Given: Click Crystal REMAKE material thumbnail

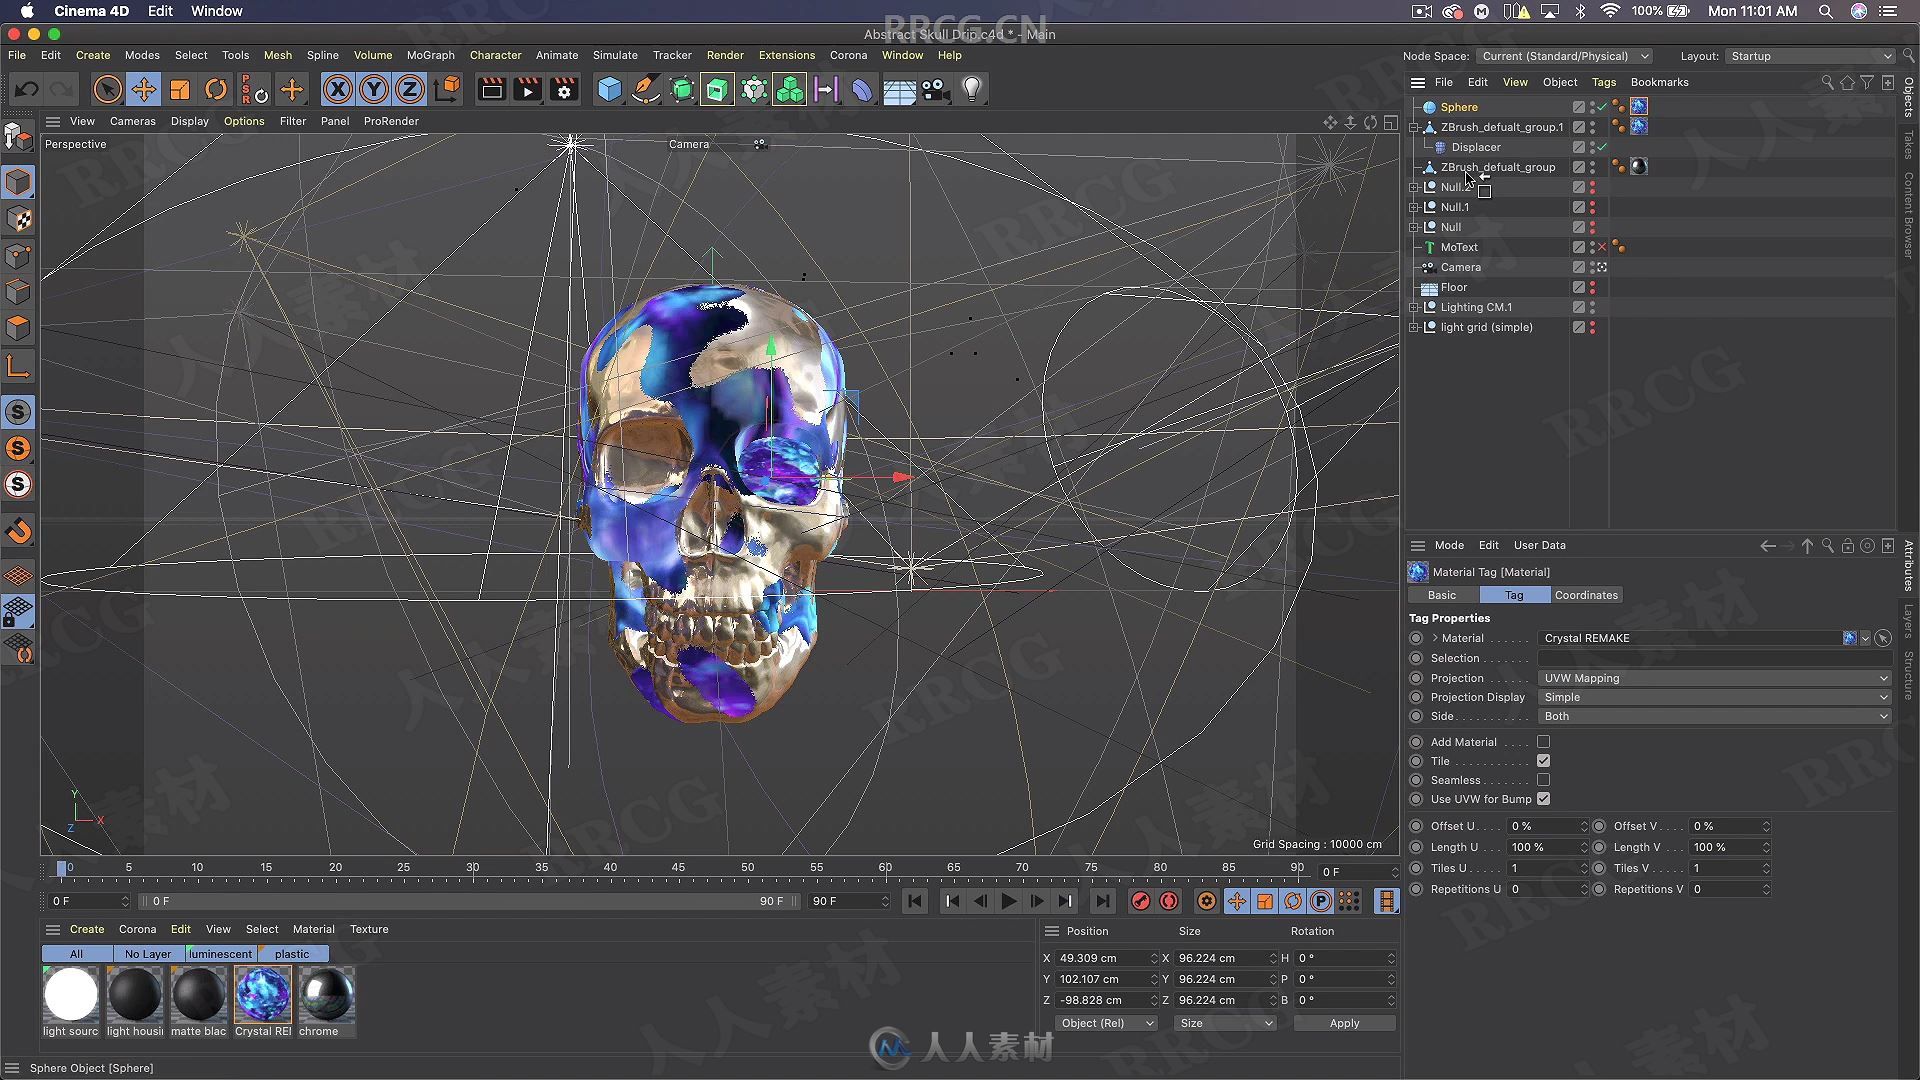Looking at the screenshot, I should (262, 994).
